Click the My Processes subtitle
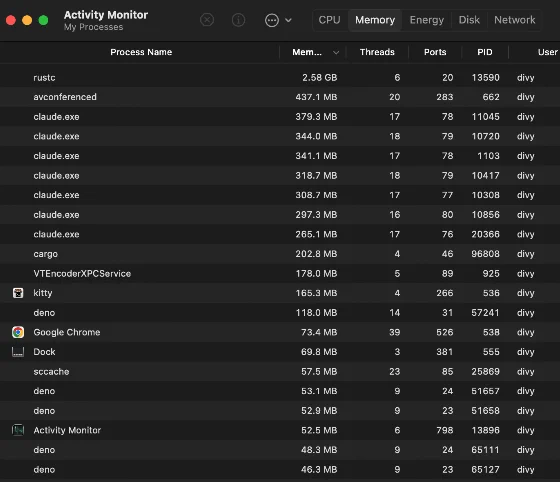This screenshot has height=482, width=560. point(94,27)
